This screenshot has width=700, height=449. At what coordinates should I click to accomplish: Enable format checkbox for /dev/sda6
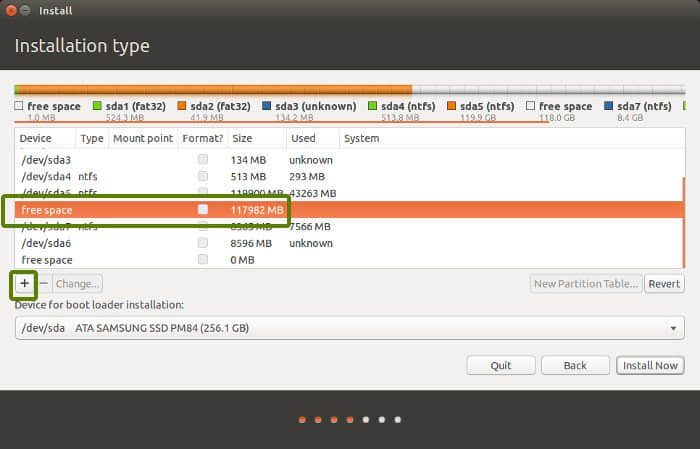point(203,243)
